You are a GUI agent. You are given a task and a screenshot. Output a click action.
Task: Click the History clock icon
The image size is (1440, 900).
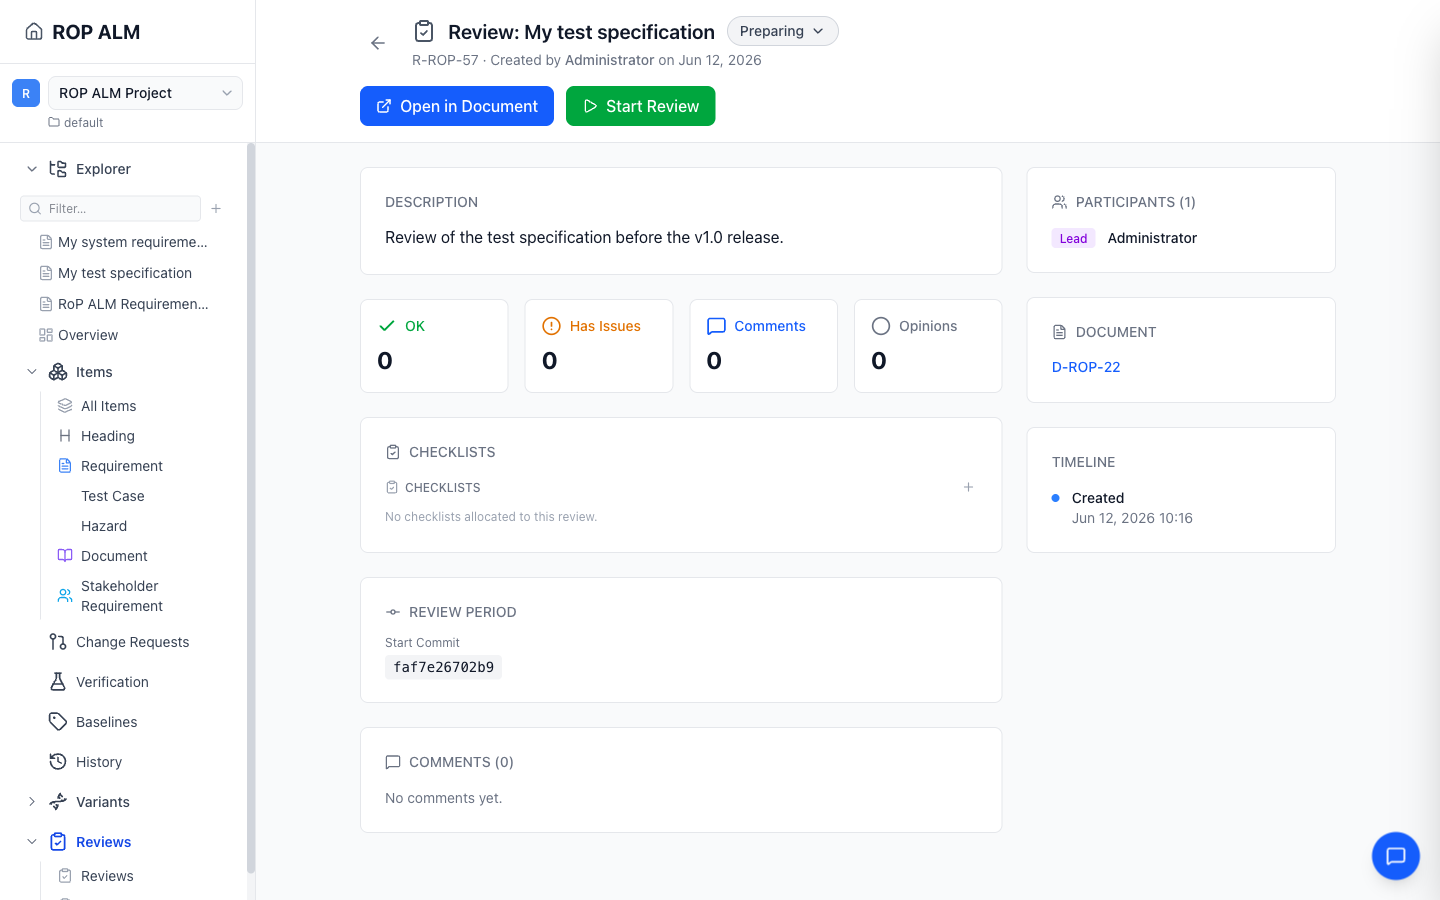[x=58, y=762]
